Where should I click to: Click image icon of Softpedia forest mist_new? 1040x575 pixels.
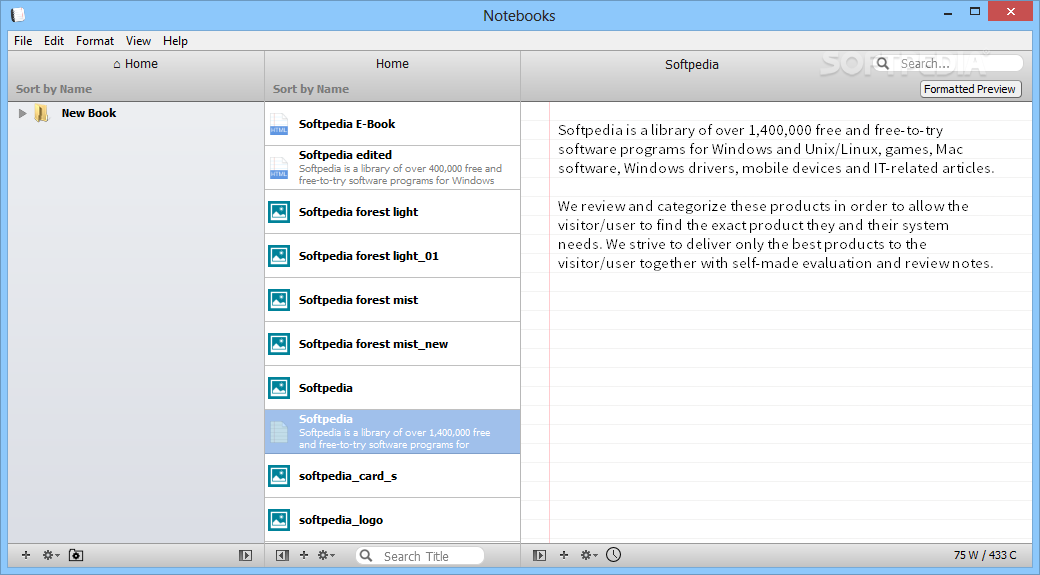279,344
